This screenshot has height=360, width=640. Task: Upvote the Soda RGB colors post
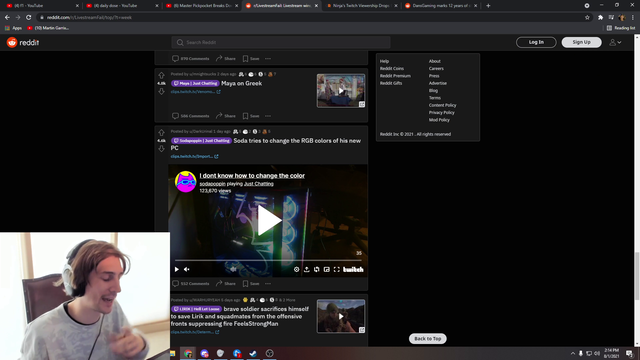click(161, 133)
